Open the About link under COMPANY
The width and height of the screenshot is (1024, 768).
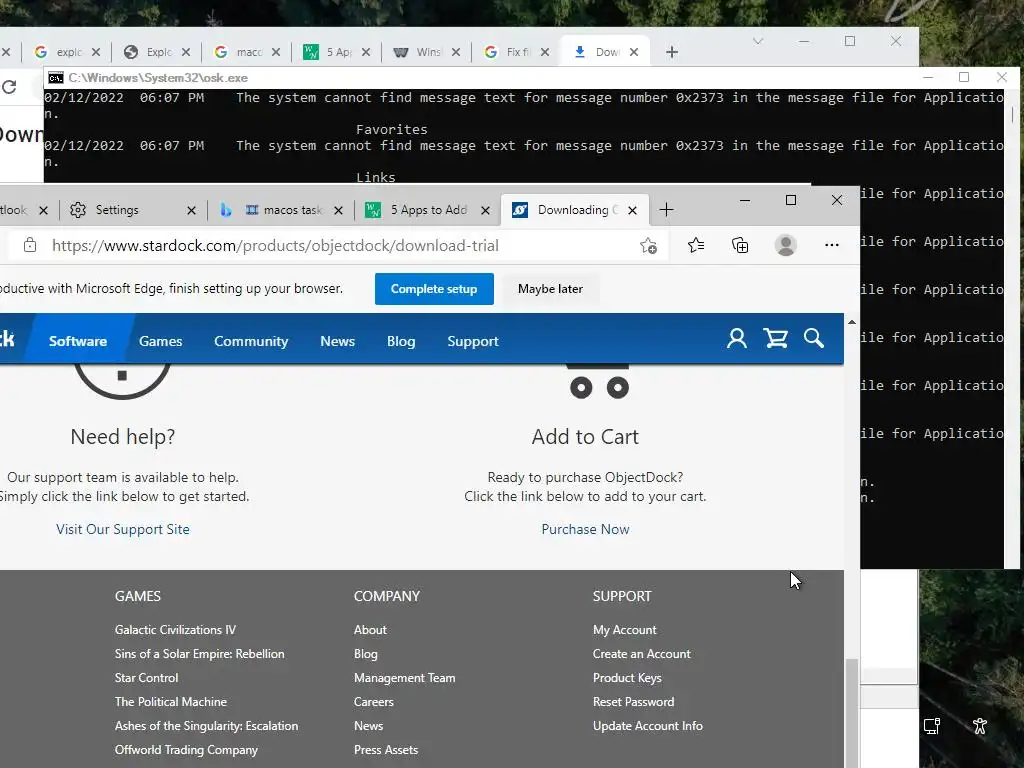[x=370, y=630]
